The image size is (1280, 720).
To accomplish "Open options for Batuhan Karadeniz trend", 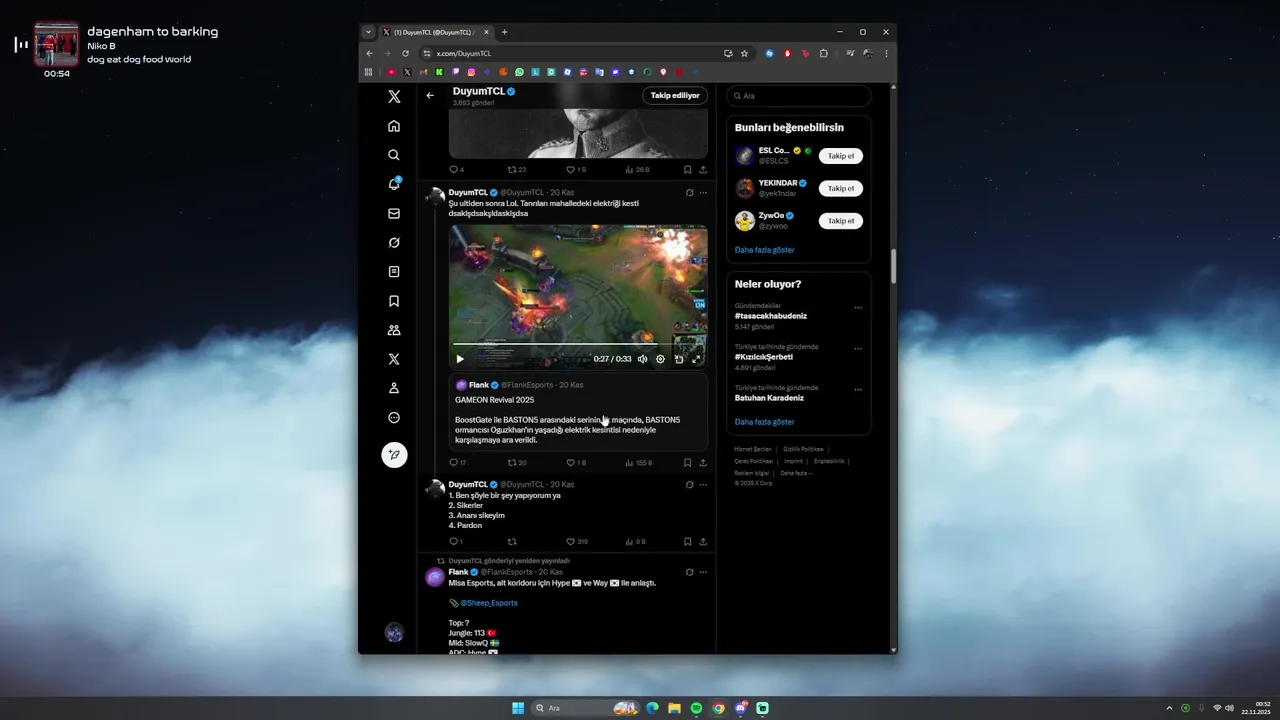I will (858, 390).
